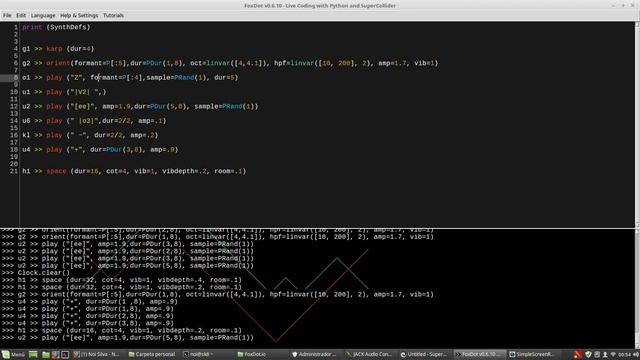Click the u2 play "[ee]" editor line
Viewport: 640px width, 360px height.
point(140,107)
